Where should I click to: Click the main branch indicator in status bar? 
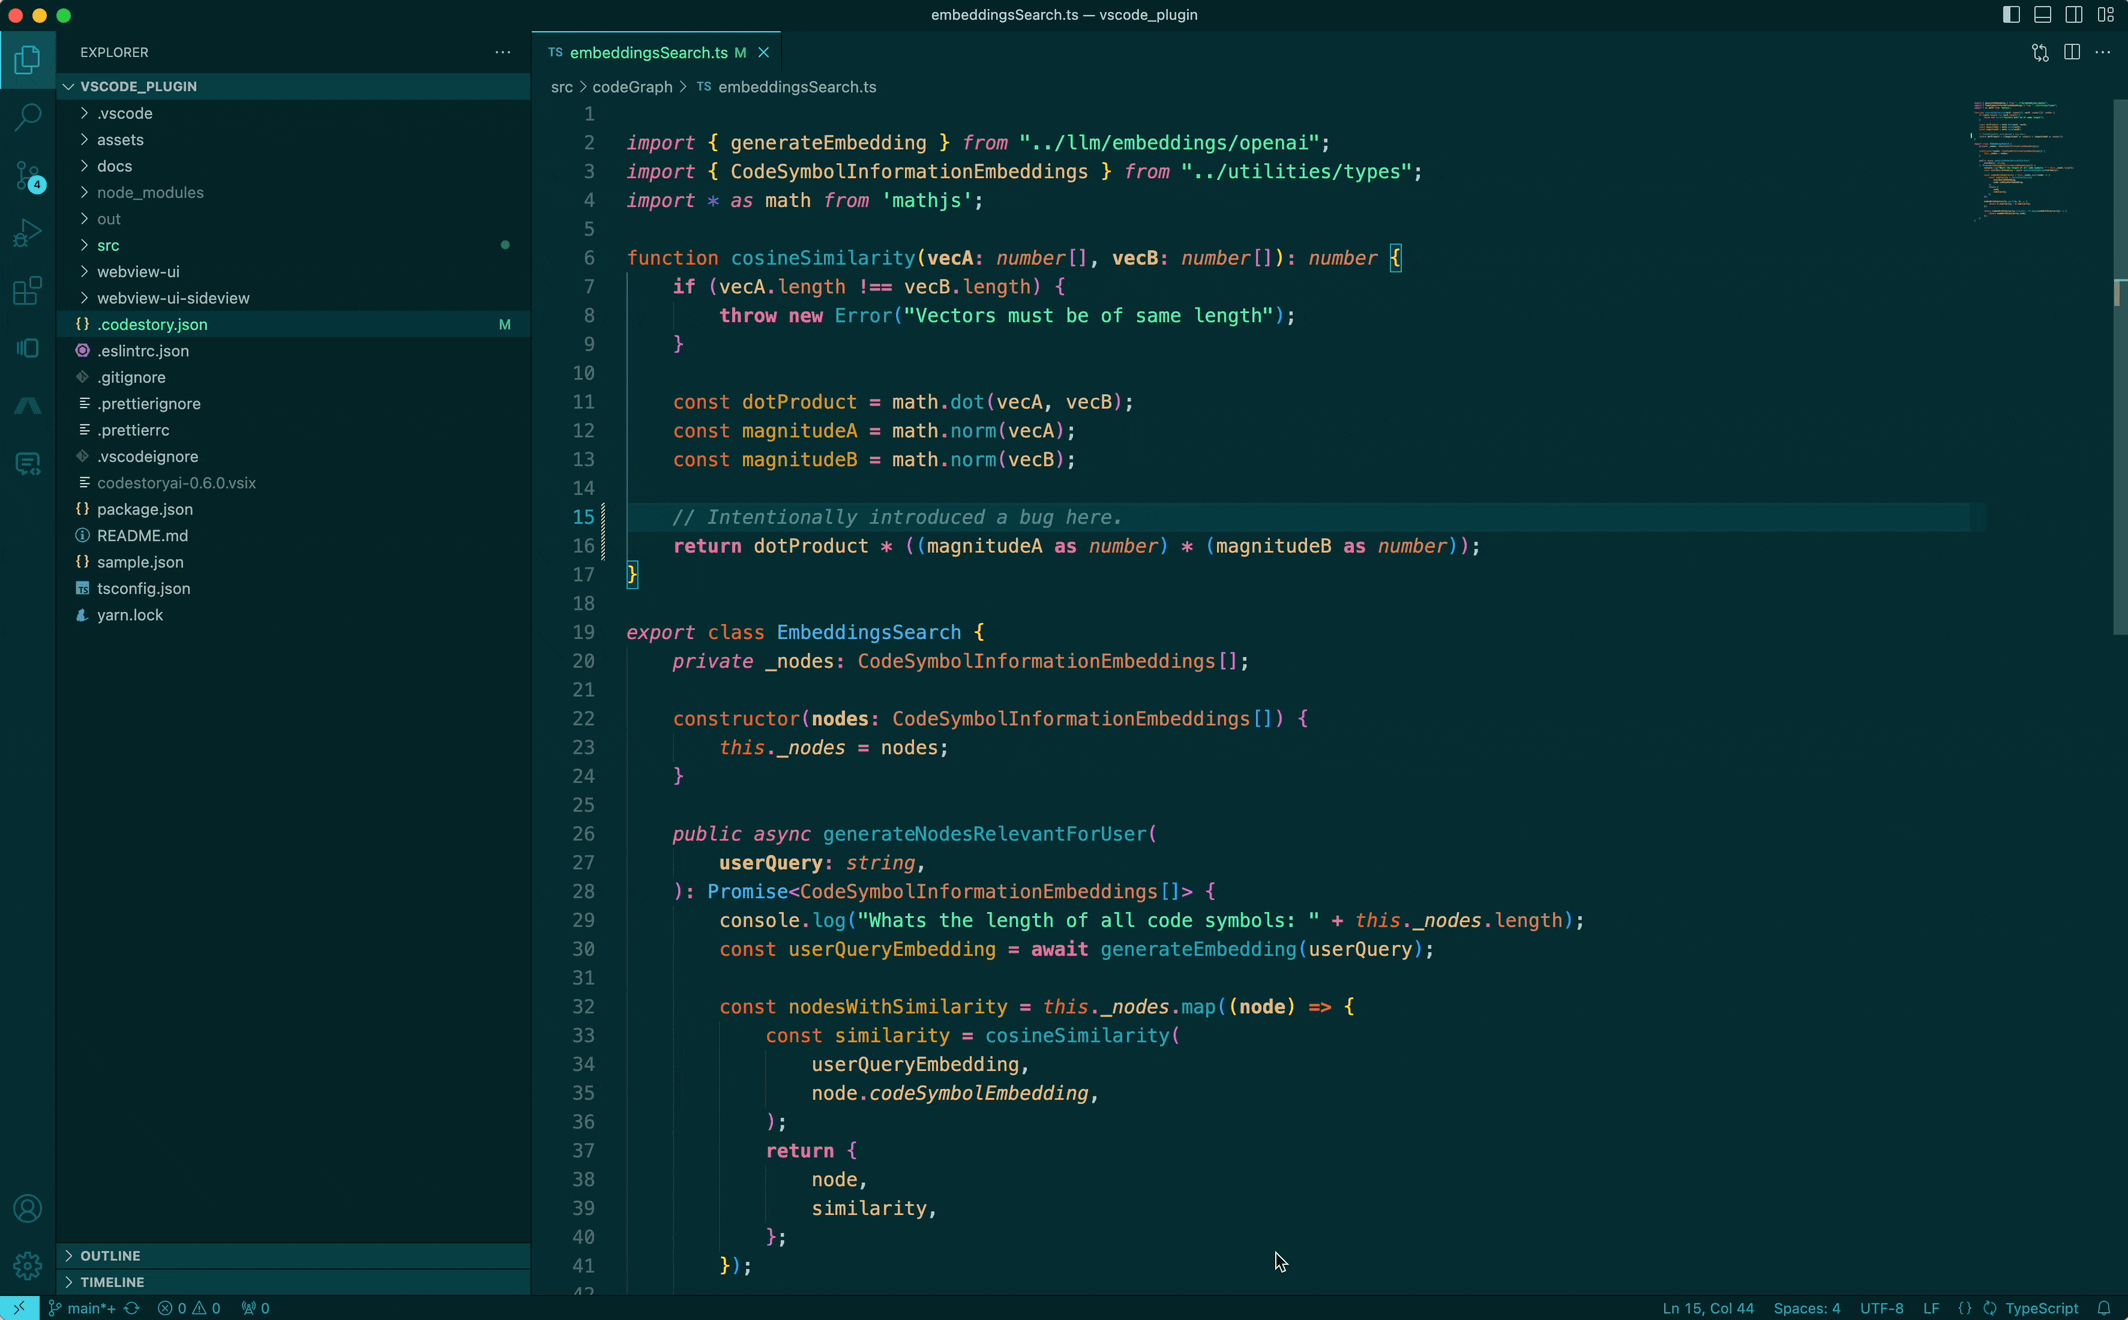pyautogui.click(x=84, y=1308)
